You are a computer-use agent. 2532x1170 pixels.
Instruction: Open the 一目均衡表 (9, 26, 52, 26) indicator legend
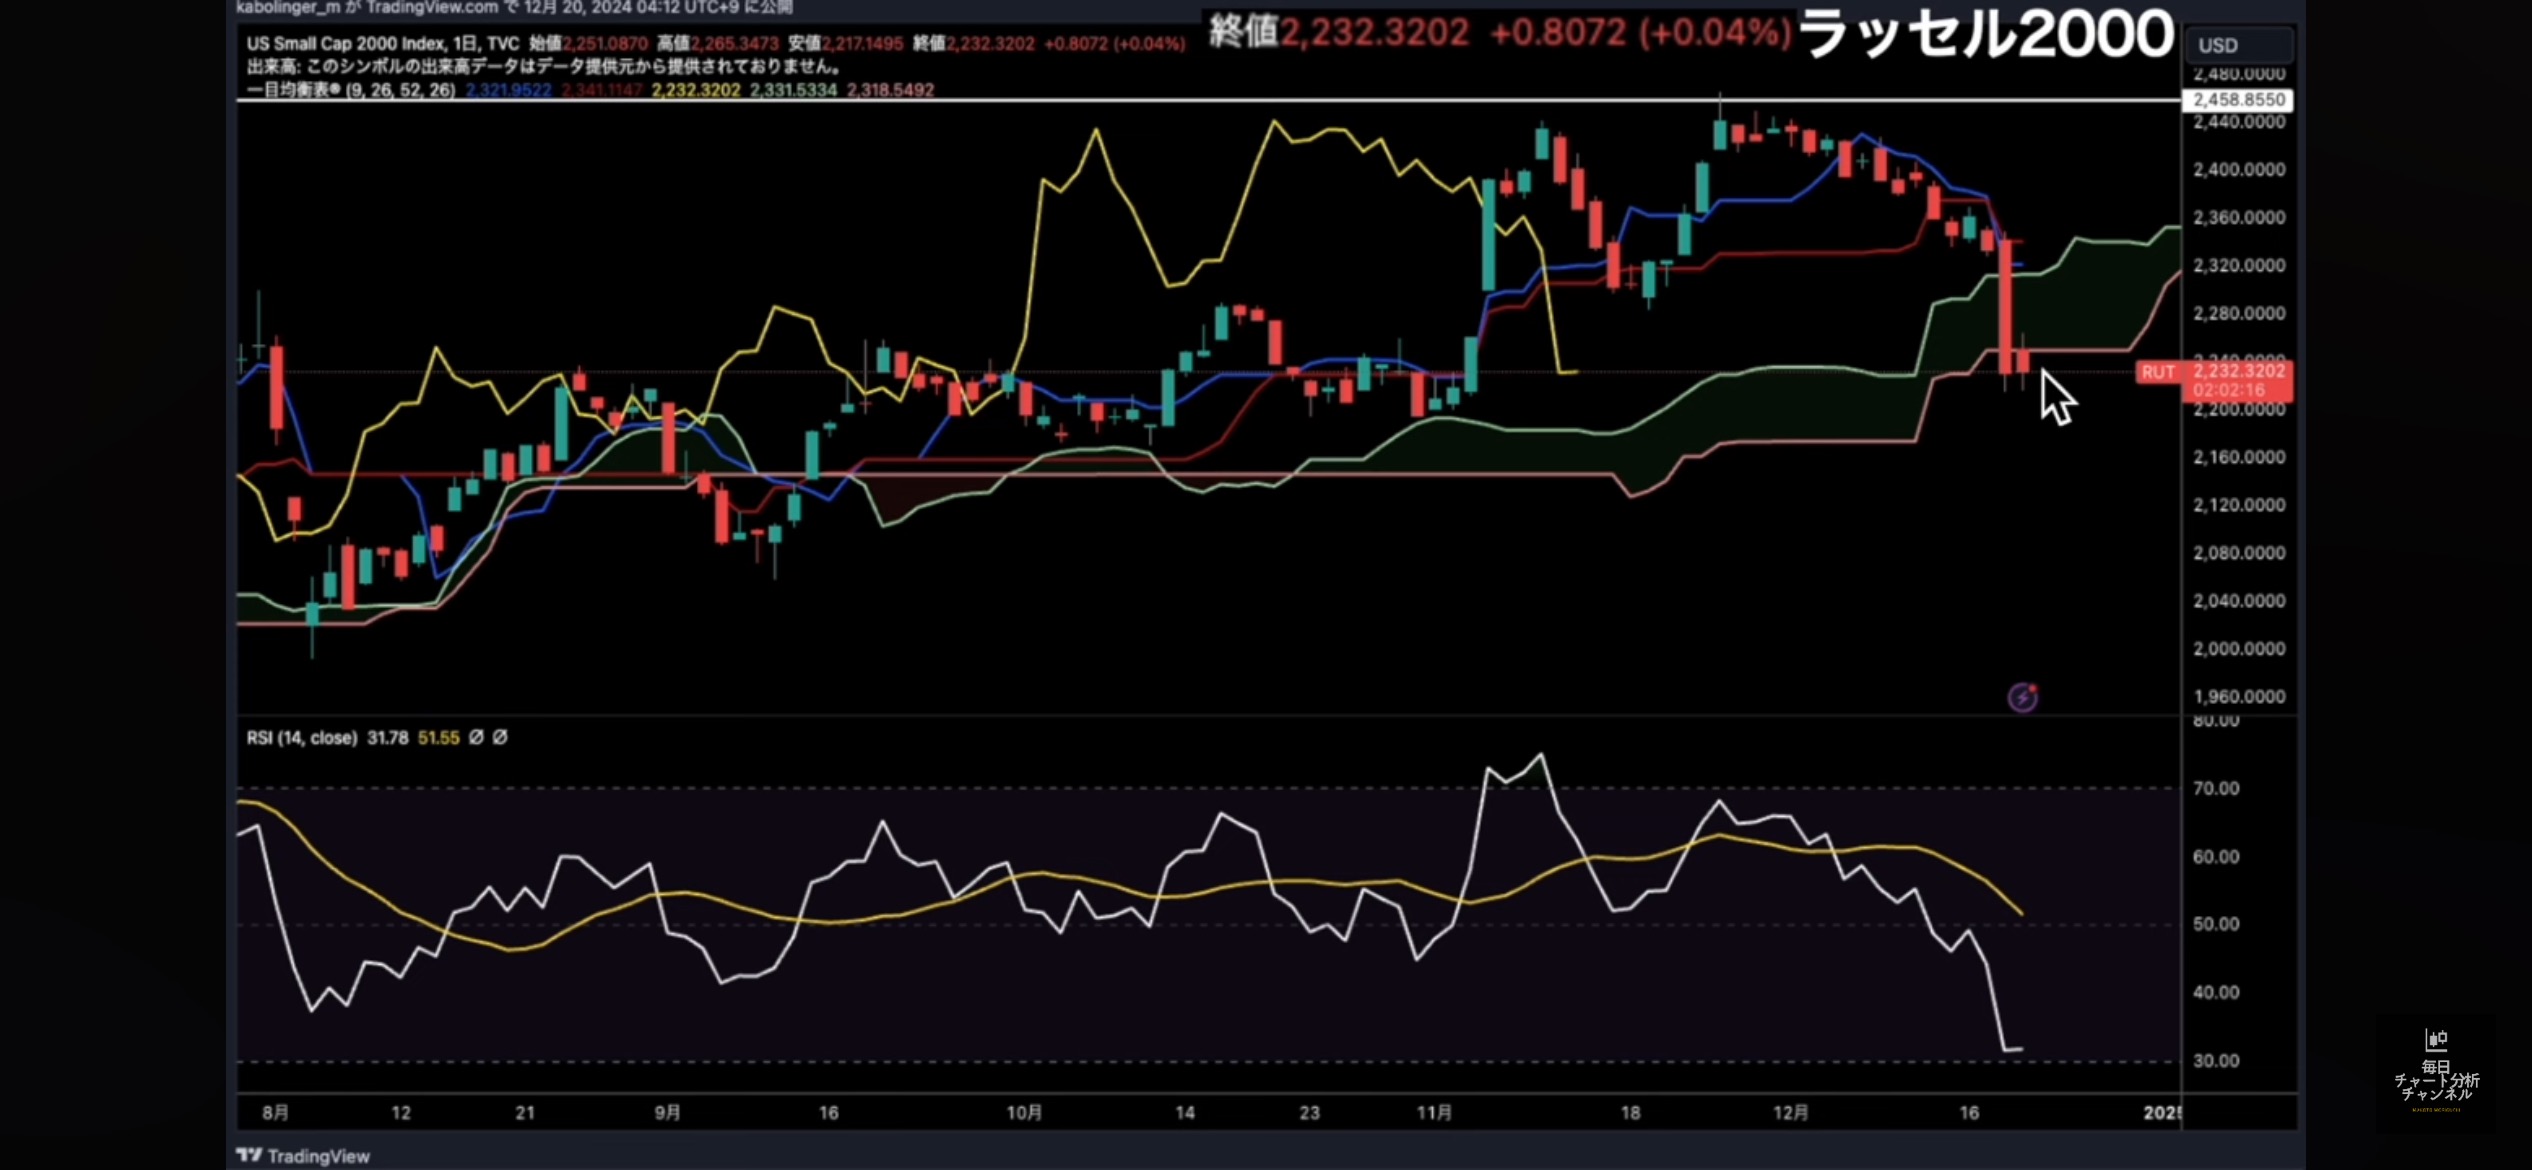click(x=351, y=90)
